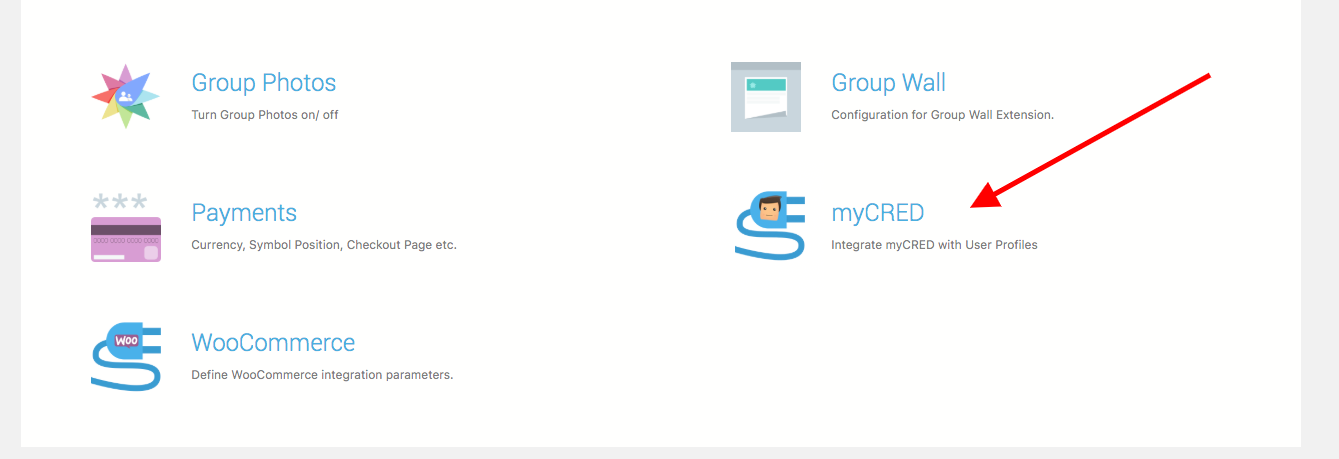Go to the Payments settings title
This screenshot has width=1339, height=459.
244,213
